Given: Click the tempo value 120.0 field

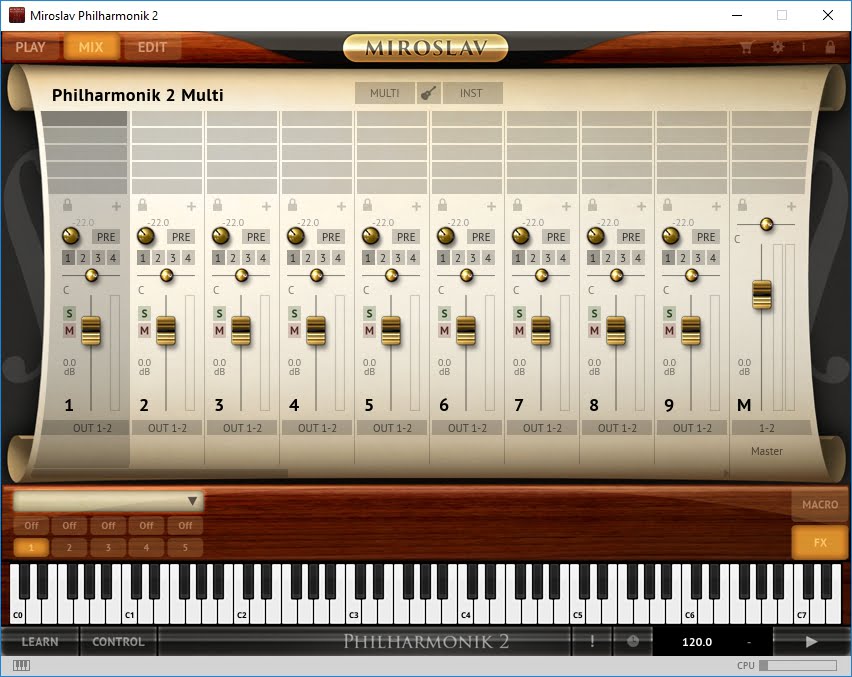Looking at the screenshot, I should 697,642.
